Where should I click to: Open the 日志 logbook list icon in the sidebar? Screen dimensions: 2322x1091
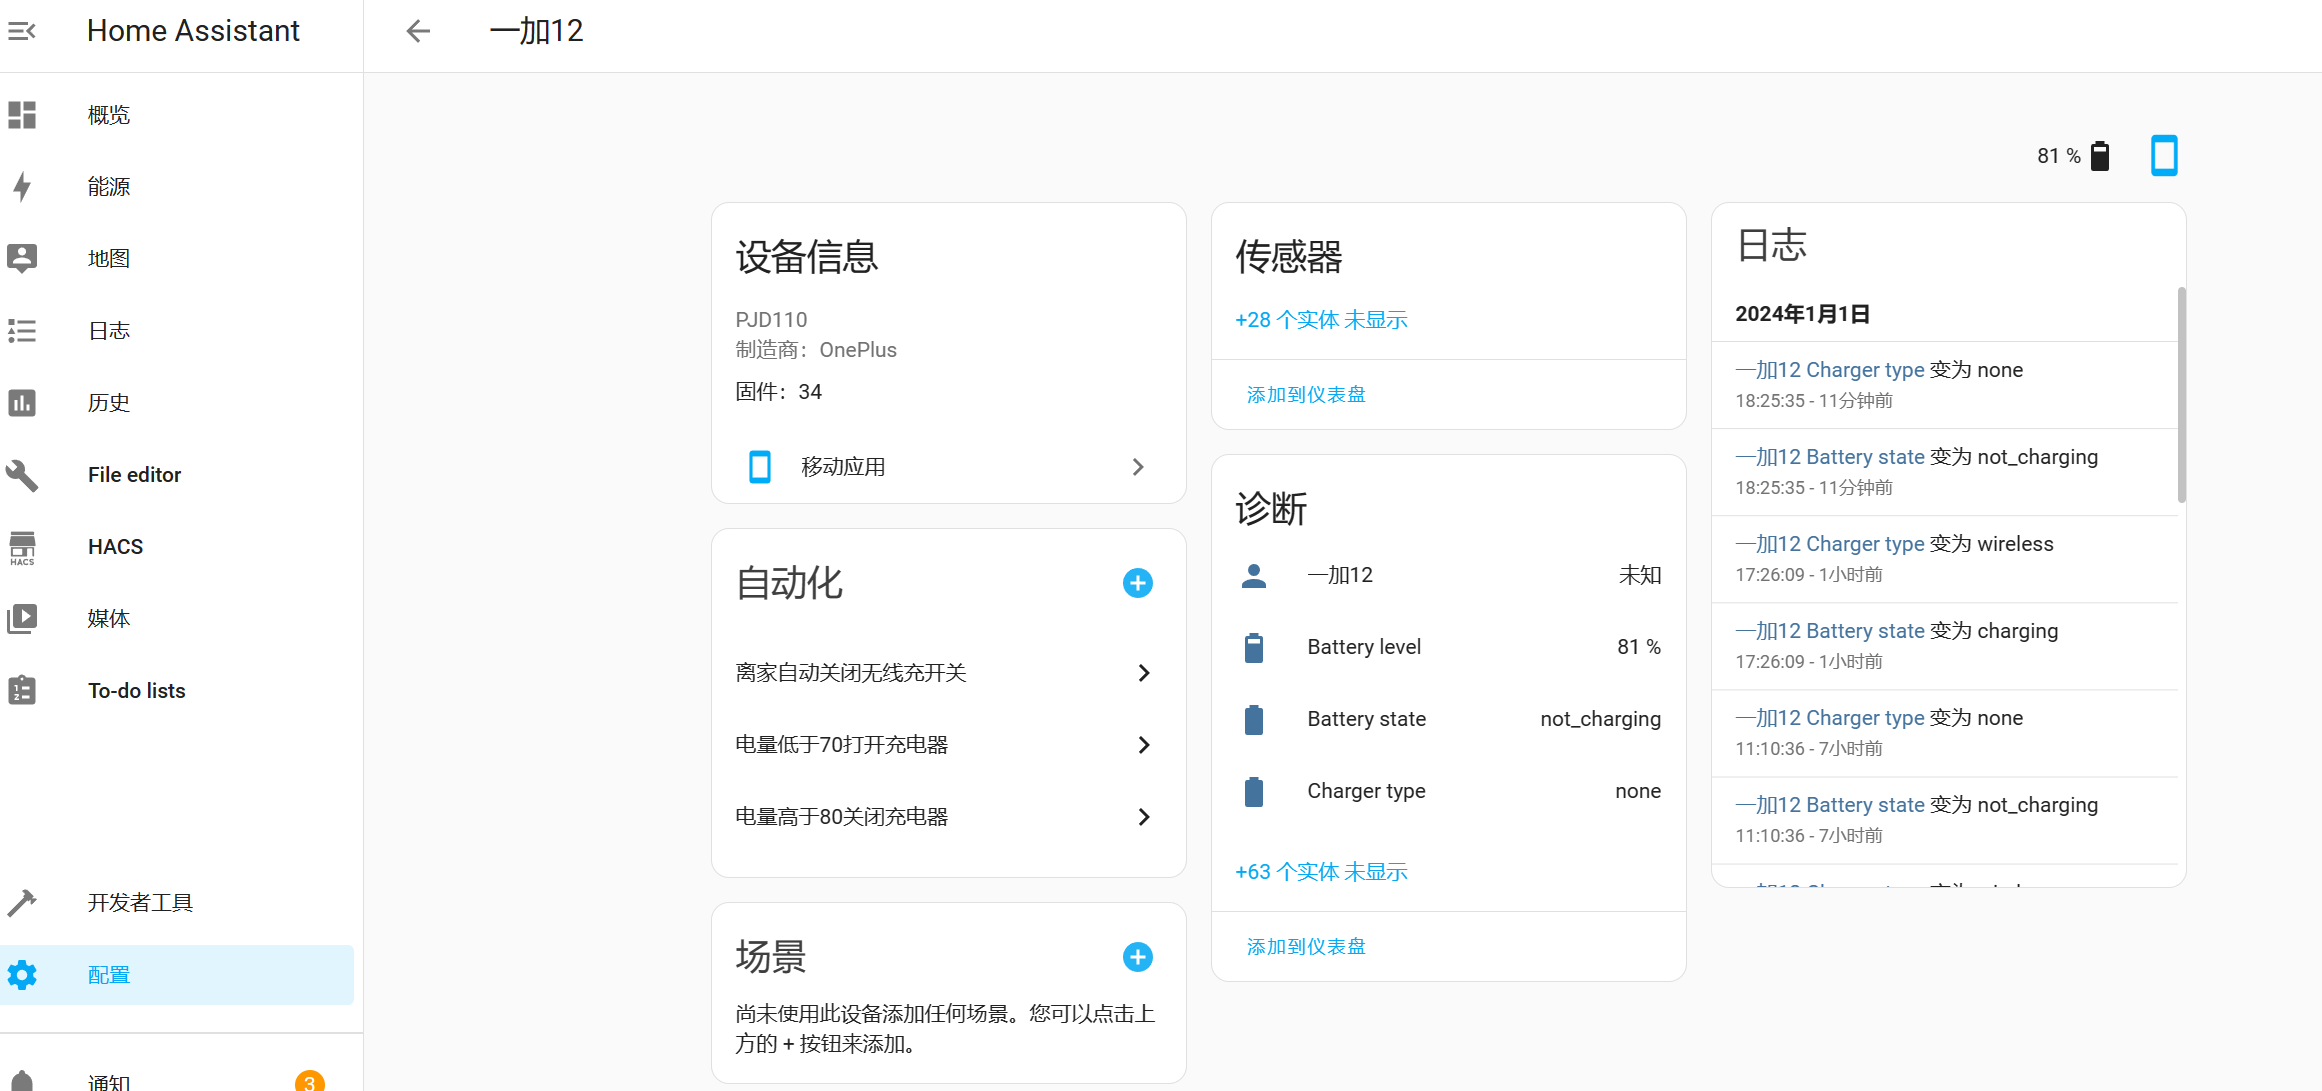(x=22, y=331)
